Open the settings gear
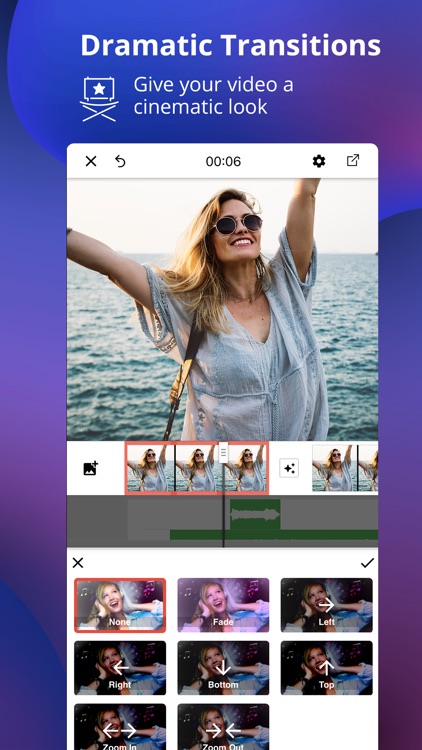 (319, 161)
